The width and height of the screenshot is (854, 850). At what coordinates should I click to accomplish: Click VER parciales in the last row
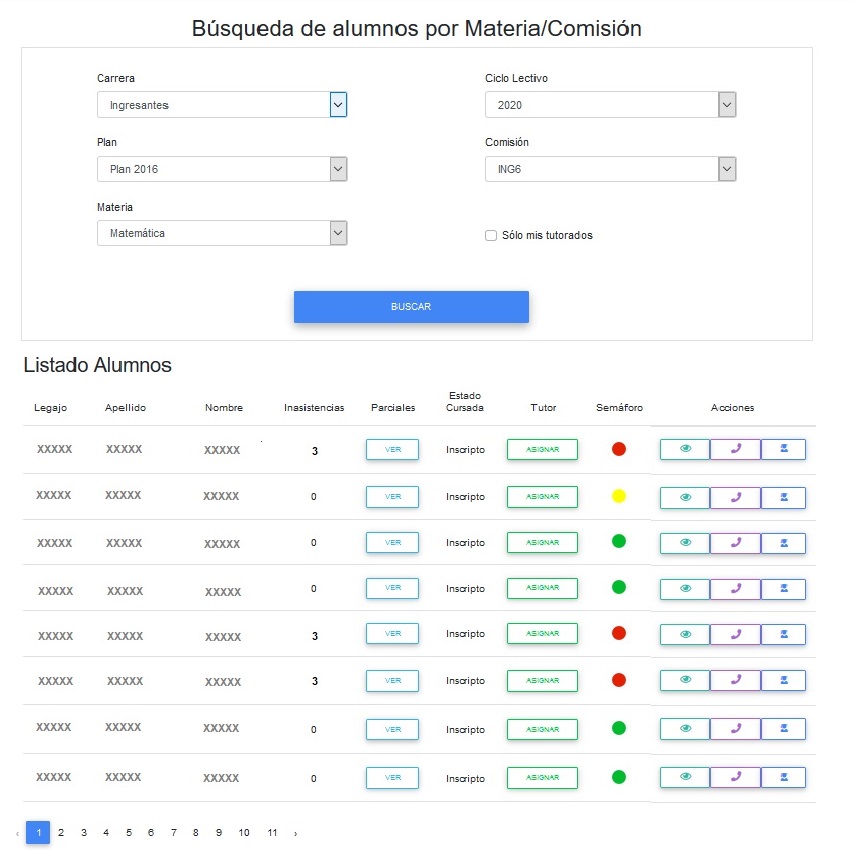point(392,777)
